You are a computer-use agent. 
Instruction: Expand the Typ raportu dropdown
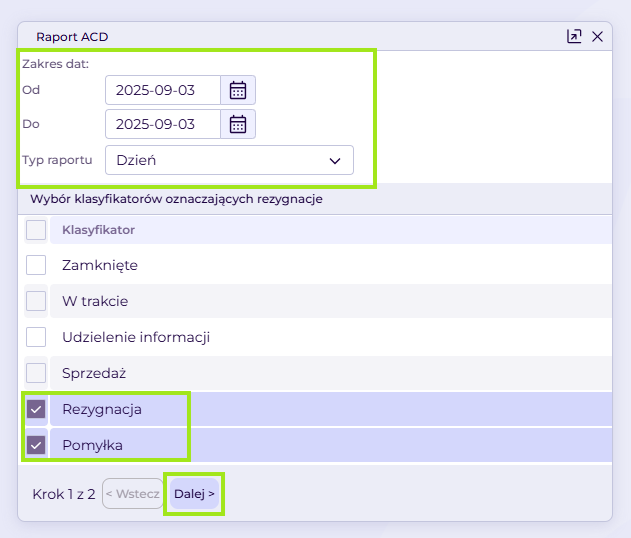(229, 160)
